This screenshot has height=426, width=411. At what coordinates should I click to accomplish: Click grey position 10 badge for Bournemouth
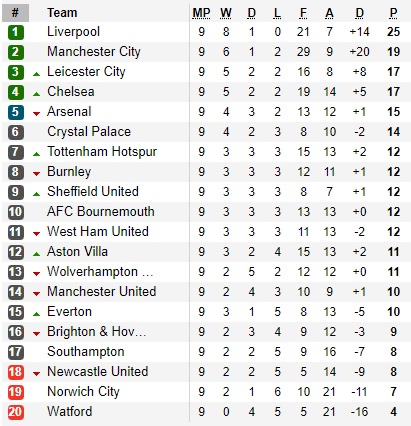point(15,212)
